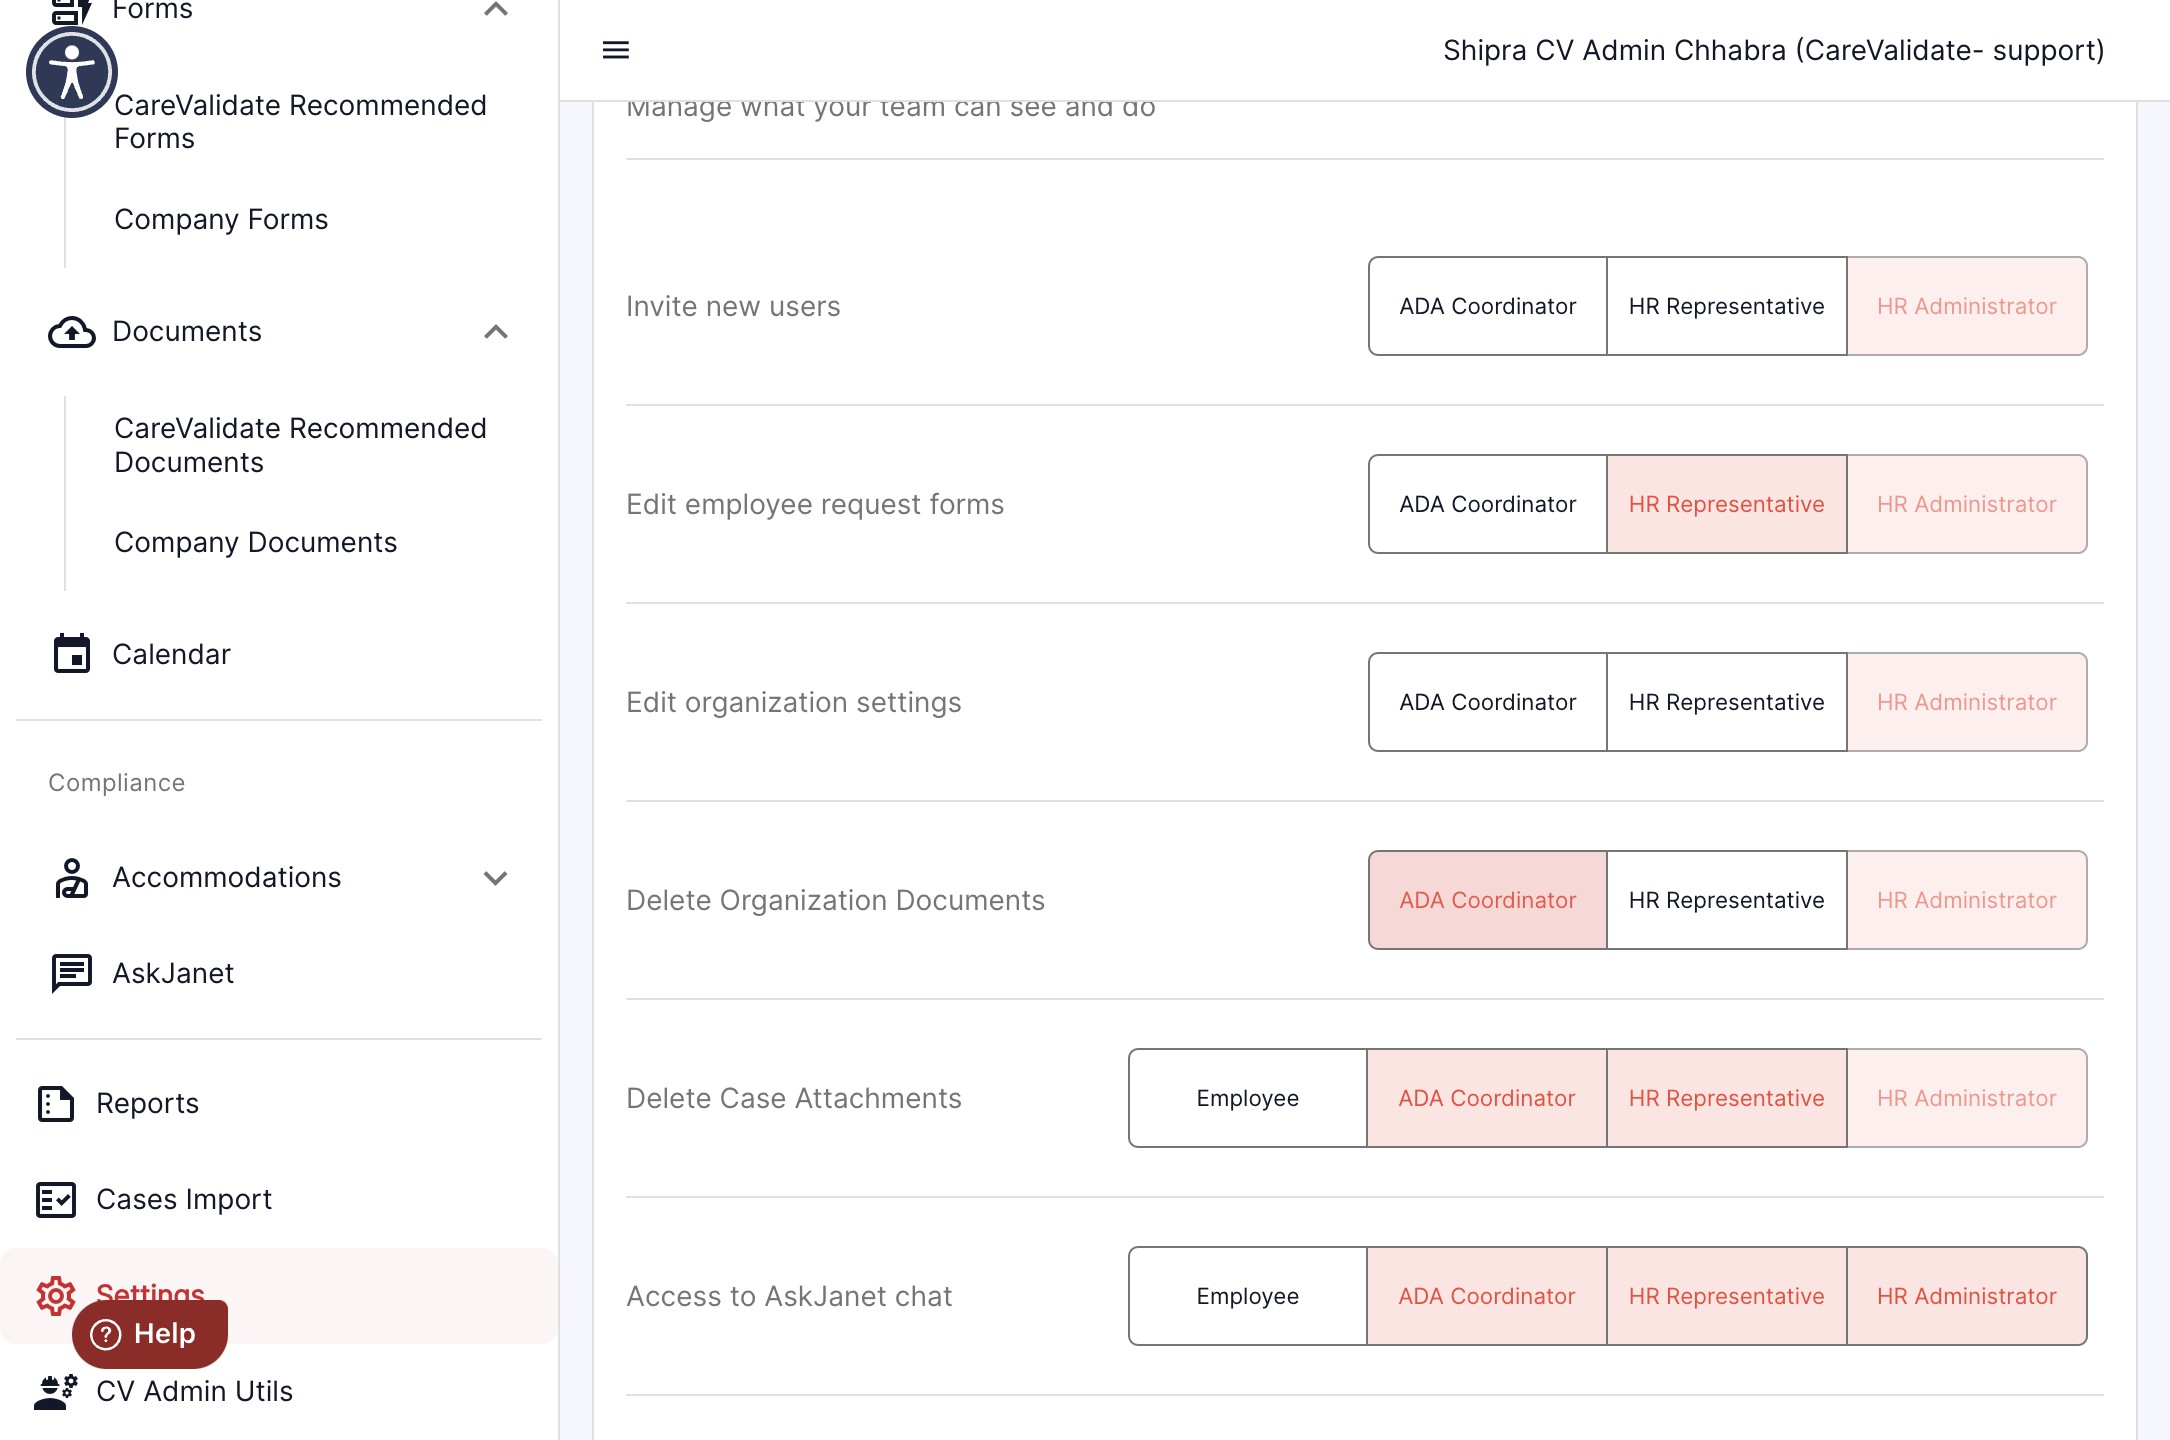Open the accessibility widget icon
The width and height of the screenshot is (2170, 1440).
click(x=72, y=72)
